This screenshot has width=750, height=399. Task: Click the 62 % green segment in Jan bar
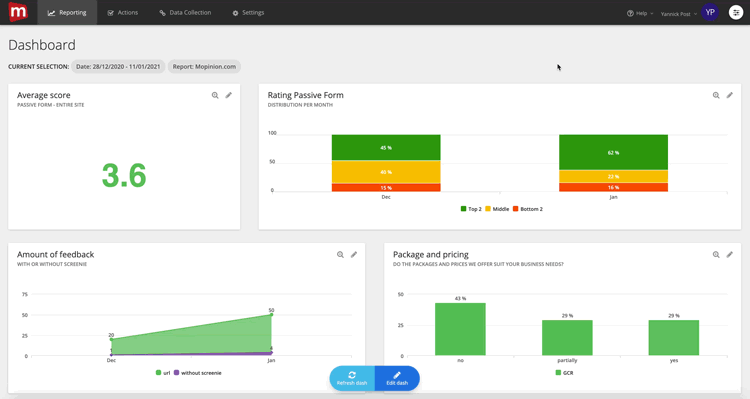(613, 152)
